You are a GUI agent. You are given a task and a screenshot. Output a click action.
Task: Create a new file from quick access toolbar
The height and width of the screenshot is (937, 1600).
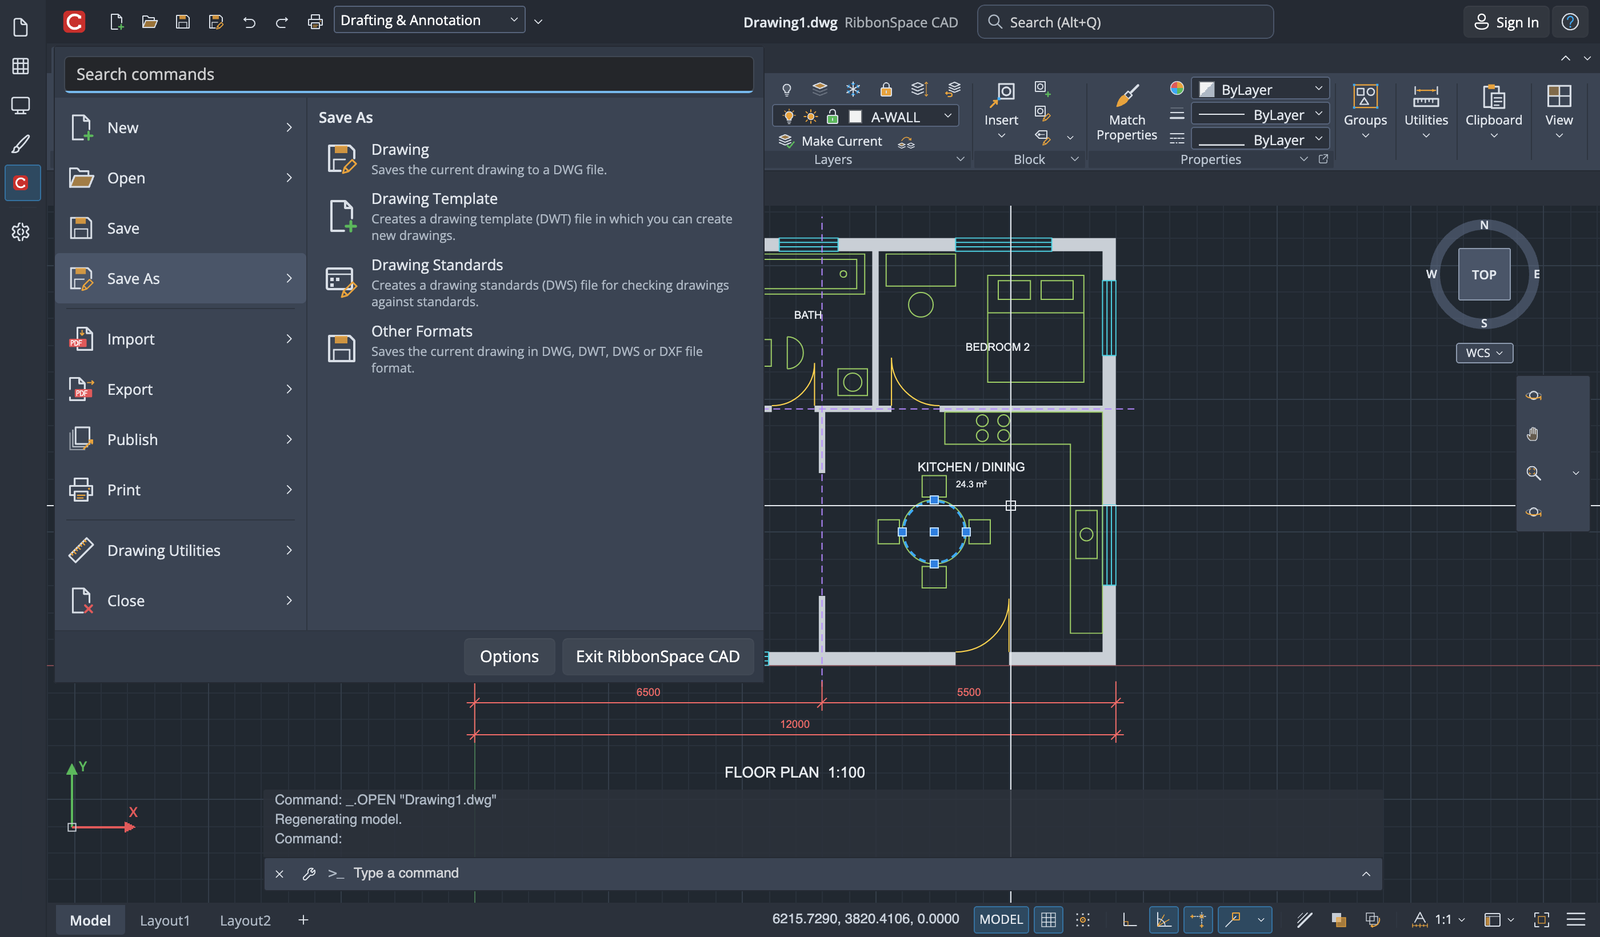pos(117,21)
